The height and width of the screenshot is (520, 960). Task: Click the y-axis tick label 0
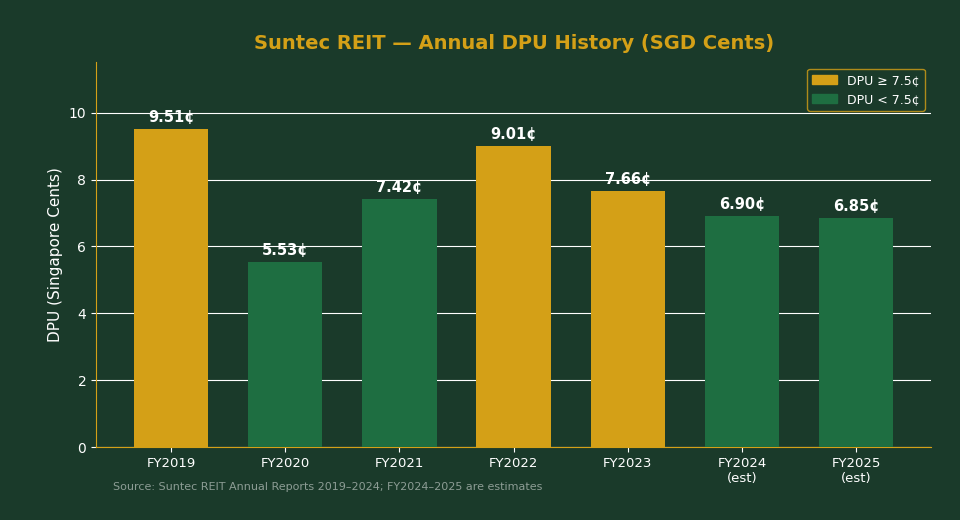point(82,448)
